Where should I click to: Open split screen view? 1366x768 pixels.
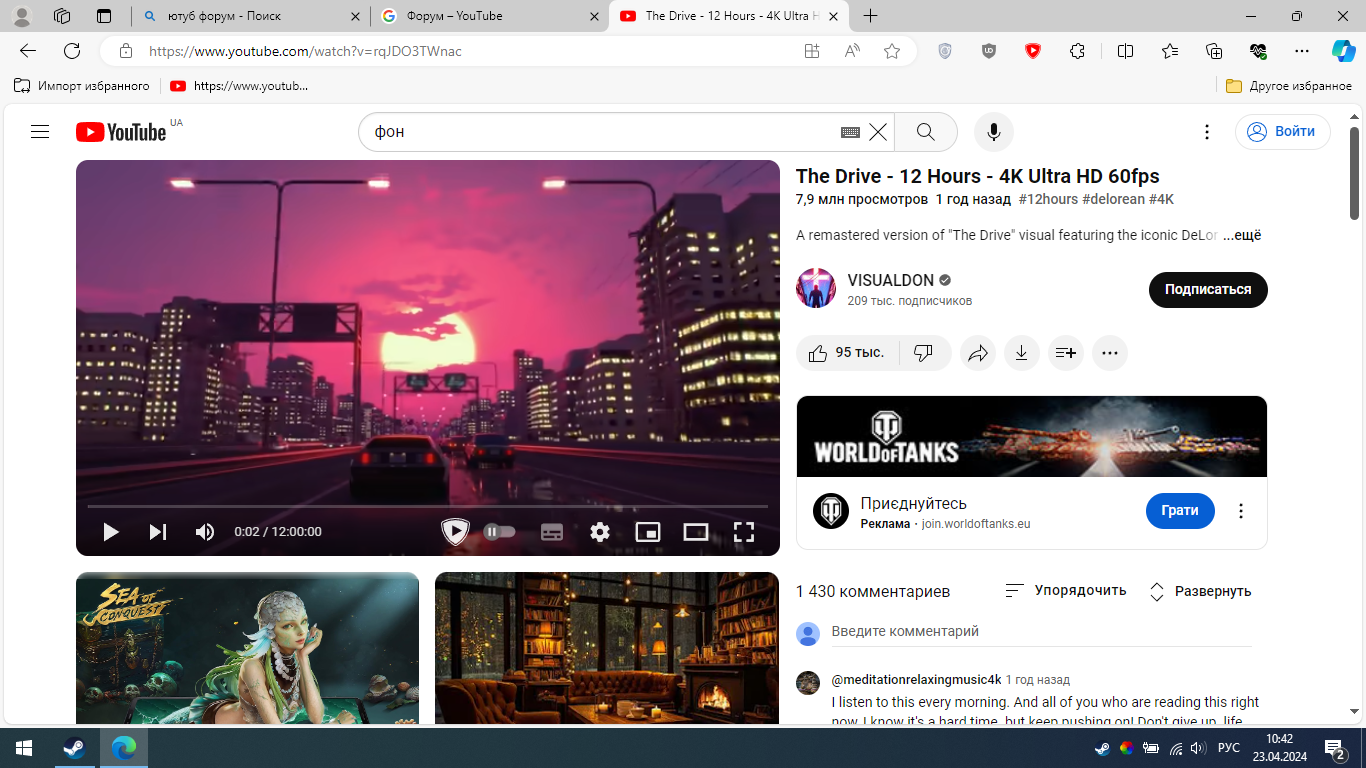click(x=1125, y=51)
